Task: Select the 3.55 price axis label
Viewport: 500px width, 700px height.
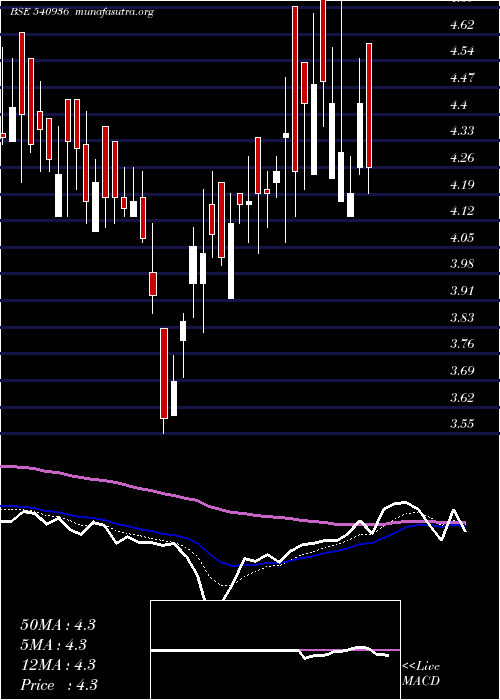Action: pyautogui.click(x=462, y=423)
